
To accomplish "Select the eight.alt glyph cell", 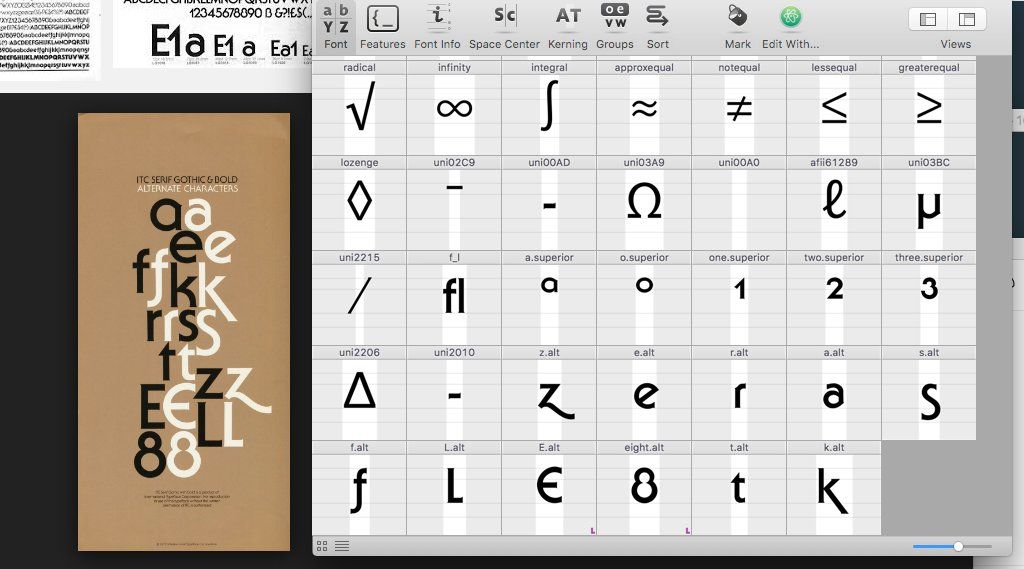I will [644, 488].
